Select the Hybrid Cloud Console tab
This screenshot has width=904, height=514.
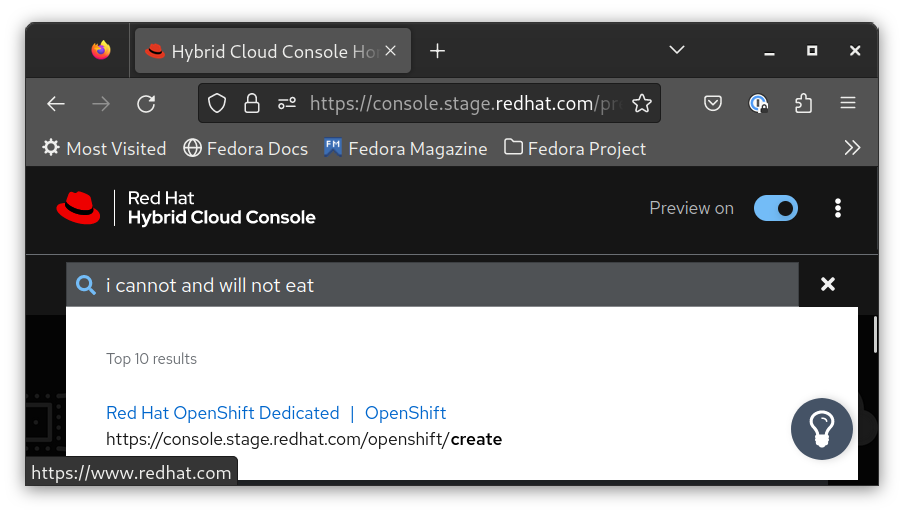(x=262, y=51)
